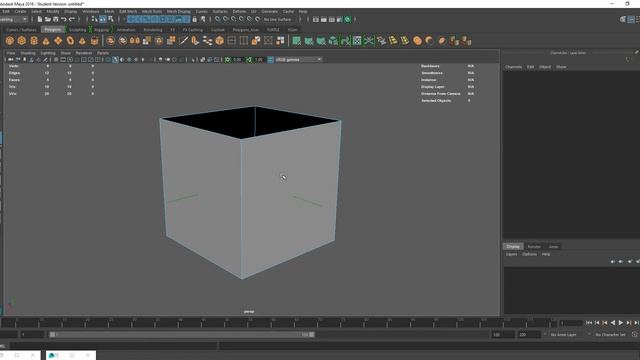Open the Mesh Display menu
The image size is (640, 360).
pos(178,11)
